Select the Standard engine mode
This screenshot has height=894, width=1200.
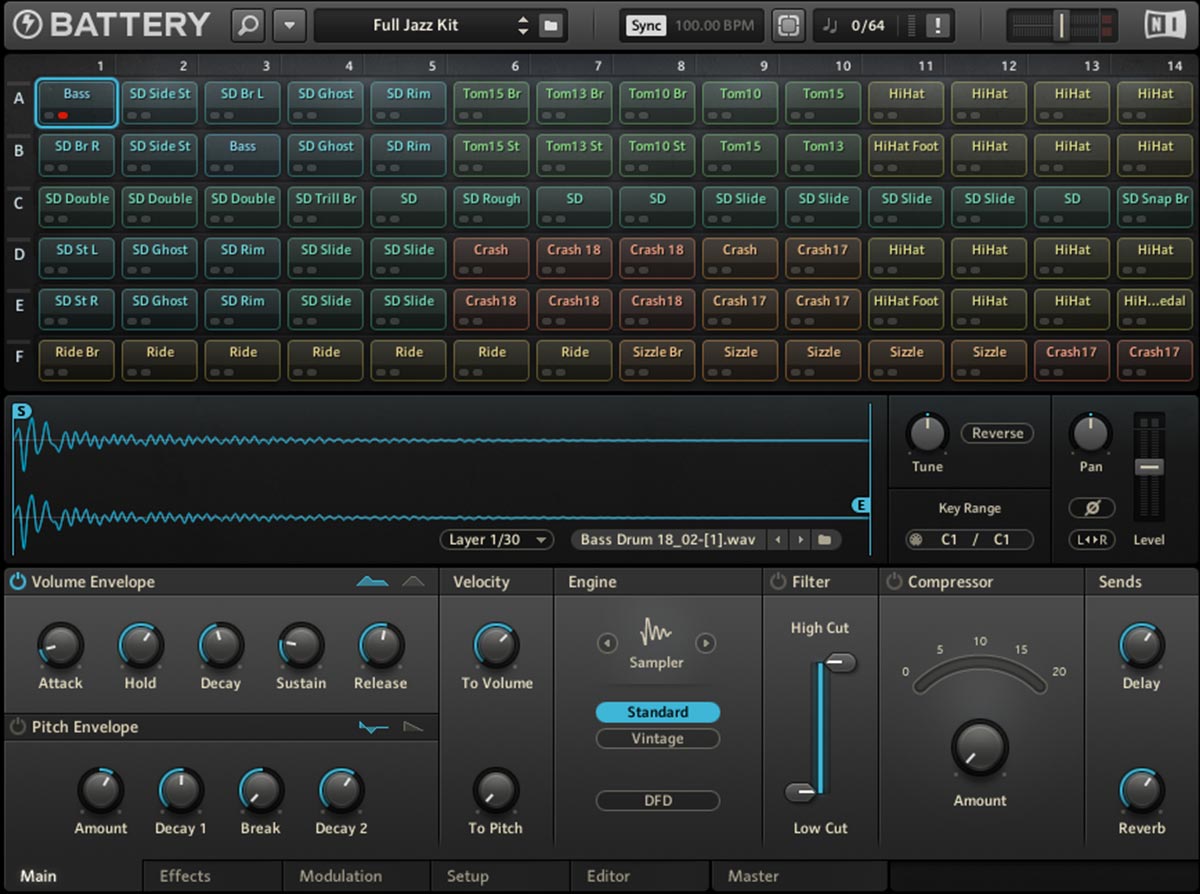pos(657,712)
